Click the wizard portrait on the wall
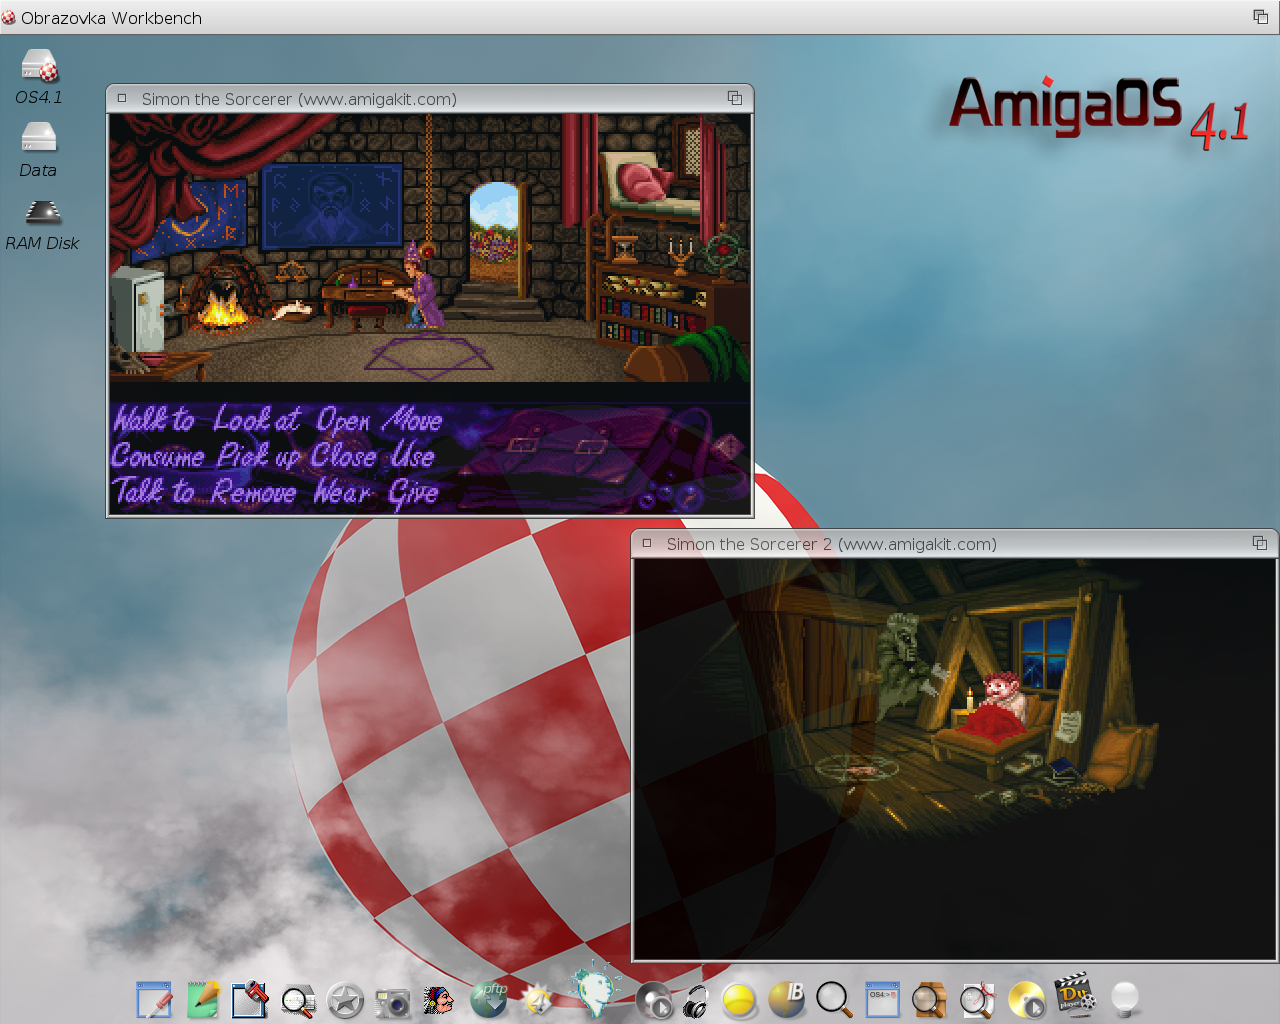The height and width of the screenshot is (1024, 1280). pyautogui.click(x=331, y=206)
